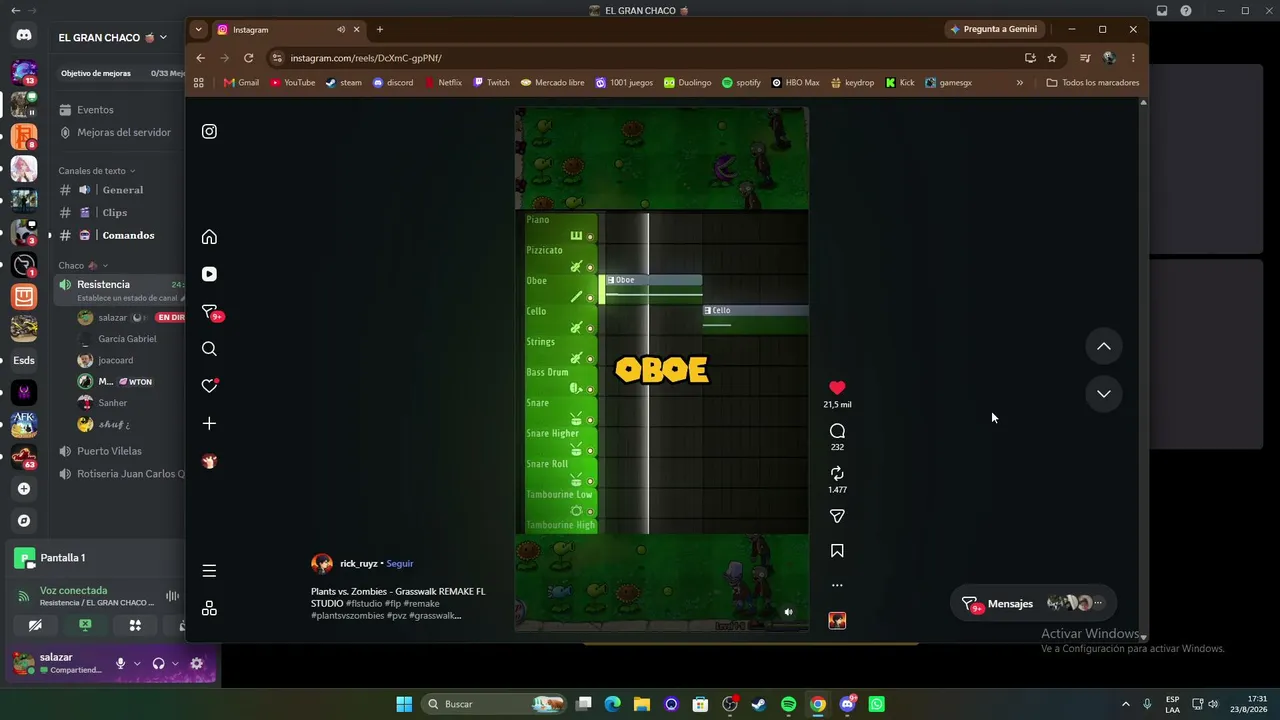The image size is (1280, 720).
Task: Open Steam from the Windows taskbar
Action: [759, 704]
